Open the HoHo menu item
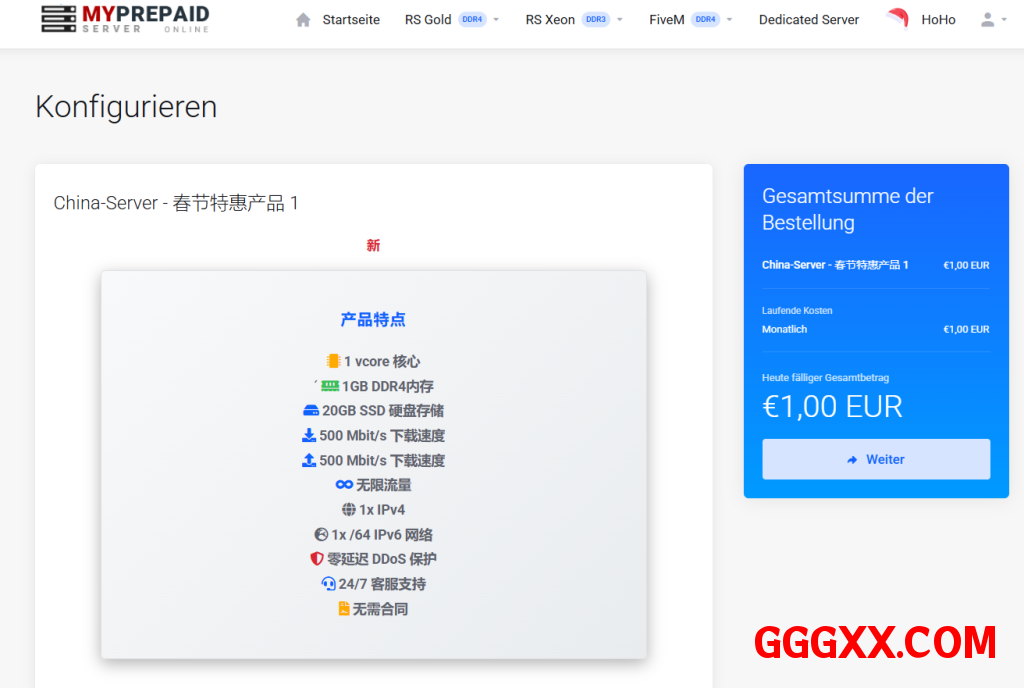 938,20
